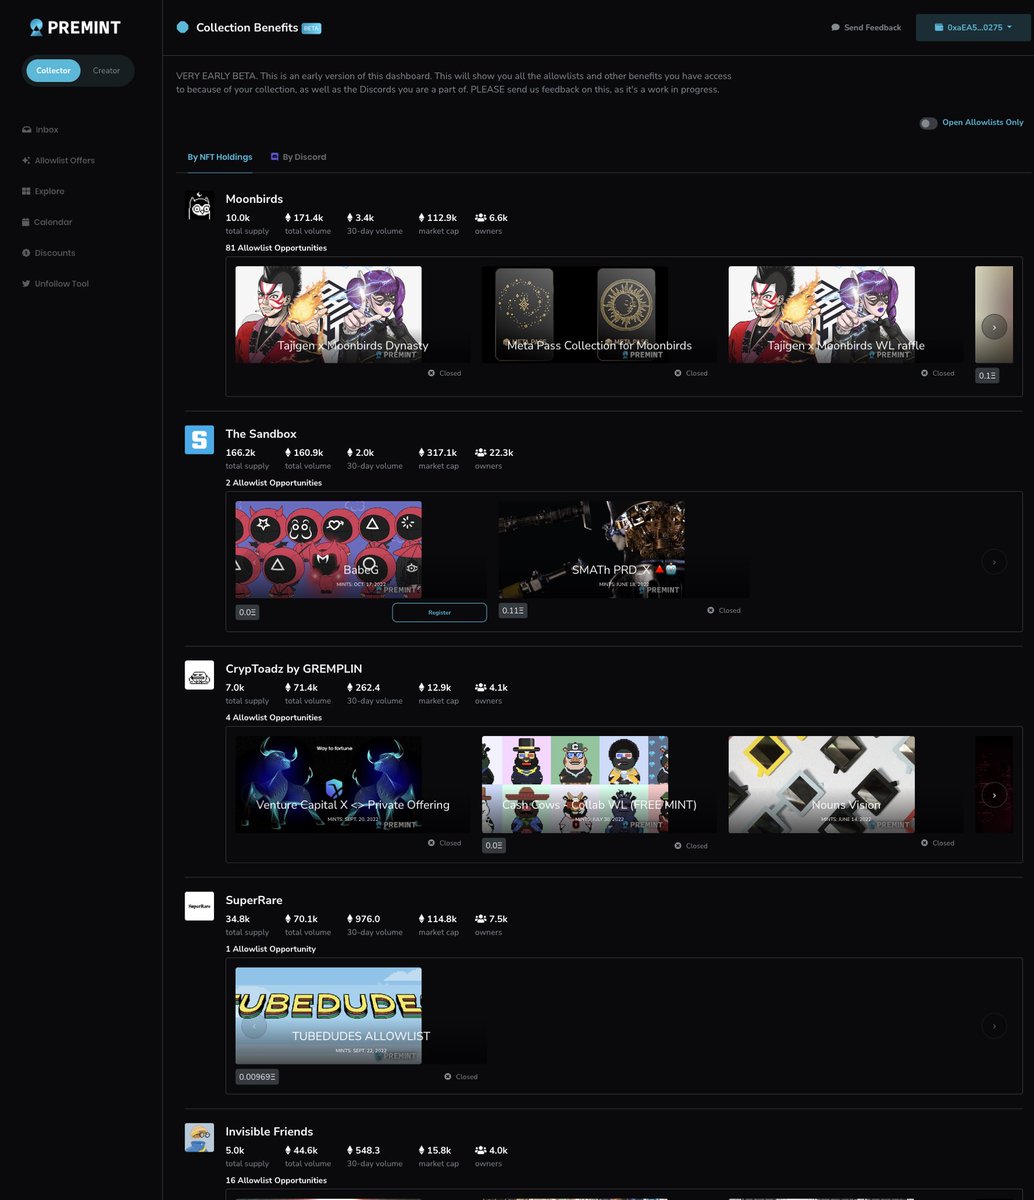Open the SuperRare collection title
This screenshot has width=1034, height=1200.
[x=254, y=900]
